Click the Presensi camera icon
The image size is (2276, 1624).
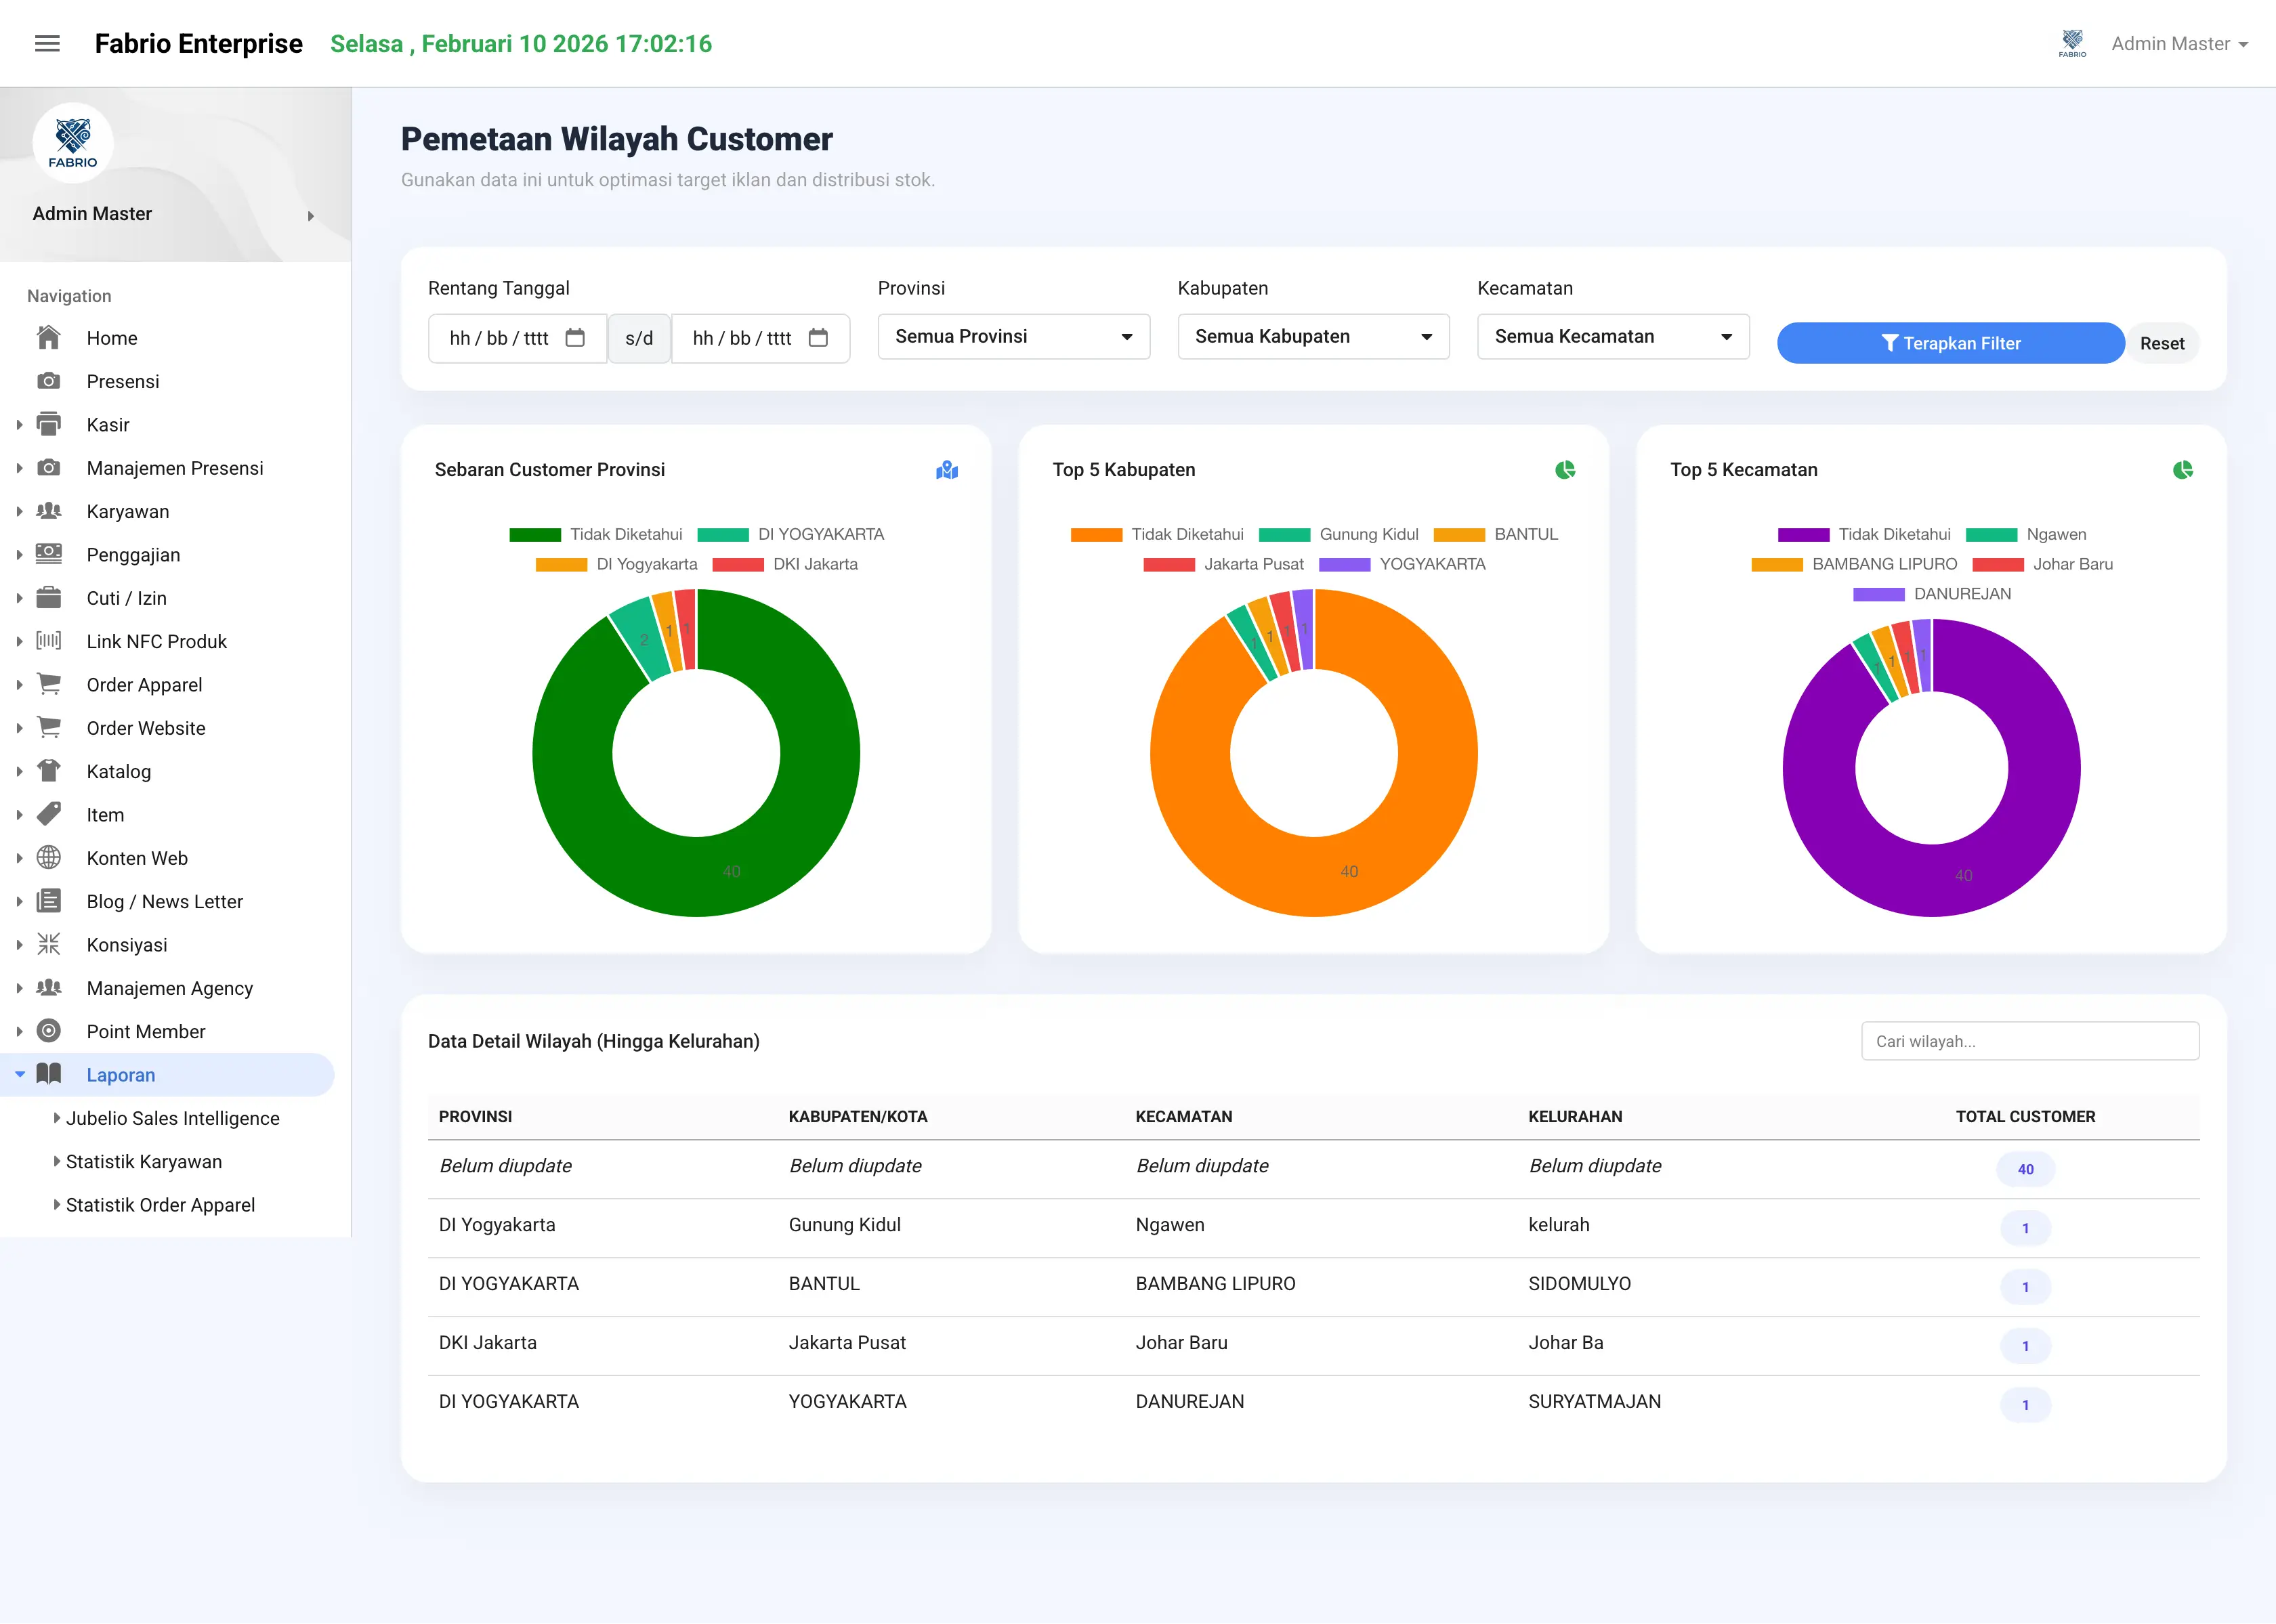pos(48,381)
